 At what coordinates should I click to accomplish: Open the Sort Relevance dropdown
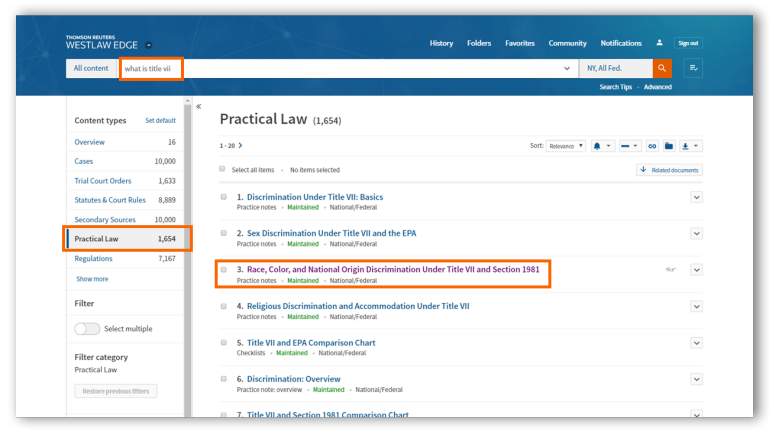coord(566,146)
